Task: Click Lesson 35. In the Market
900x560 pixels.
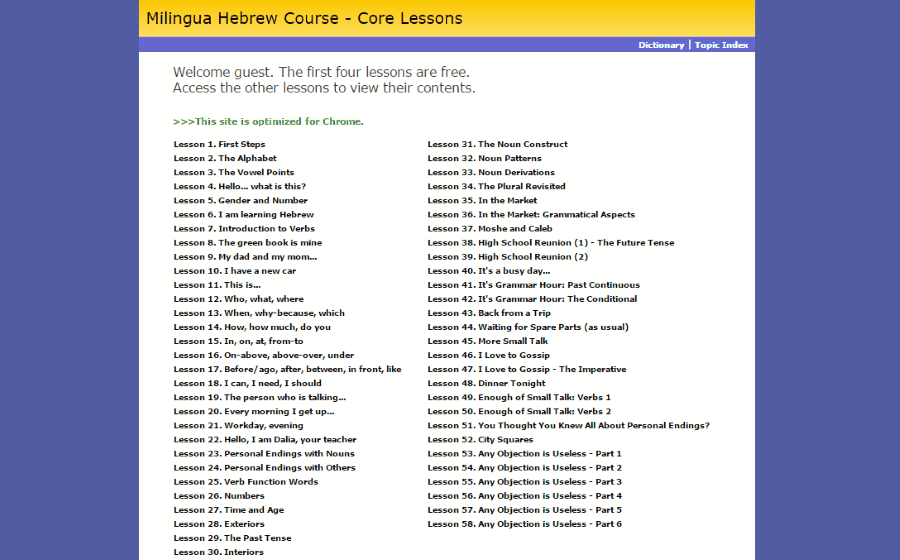Action: (482, 200)
